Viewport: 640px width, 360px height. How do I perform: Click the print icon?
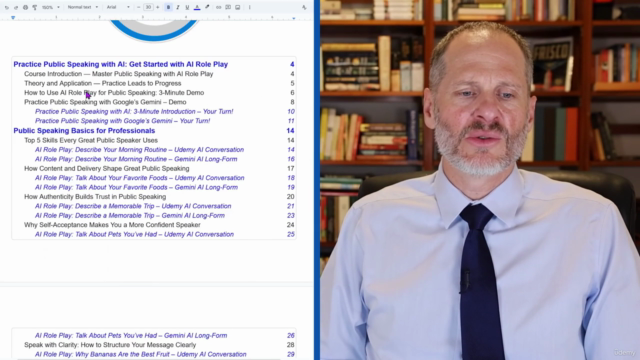(25, 7)
